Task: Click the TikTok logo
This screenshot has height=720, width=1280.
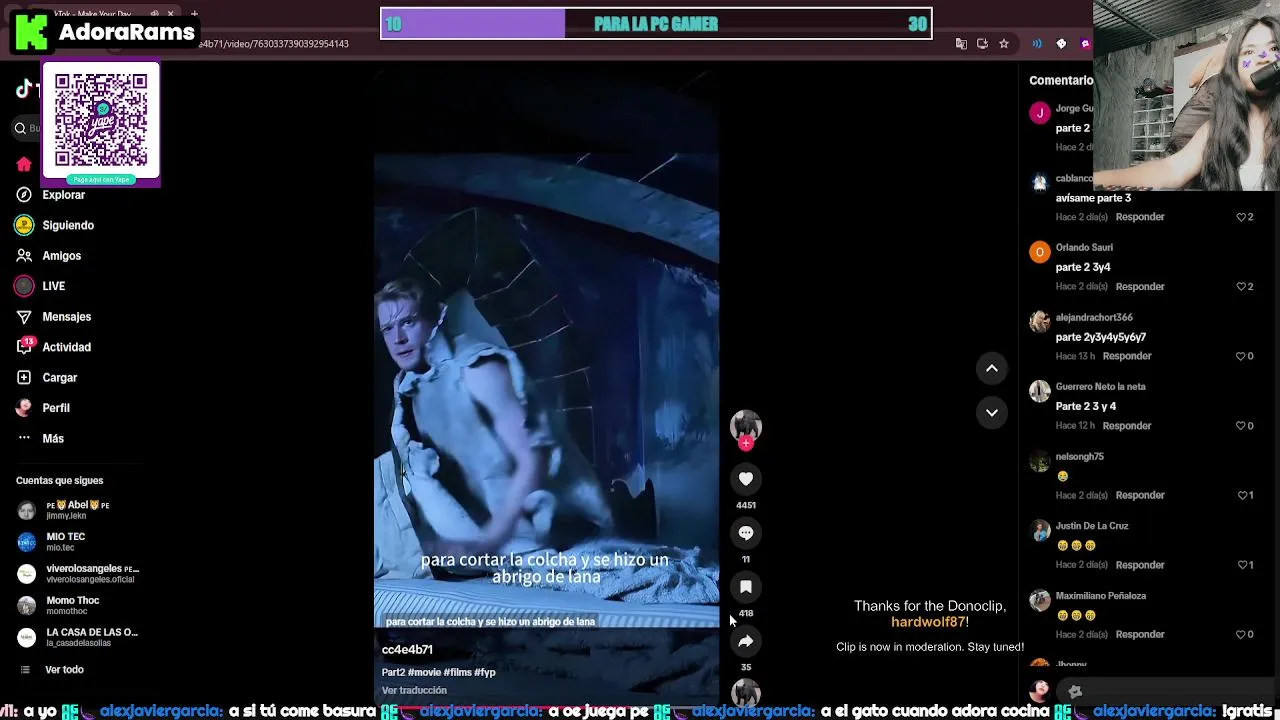Action: [x=24, y=89]
